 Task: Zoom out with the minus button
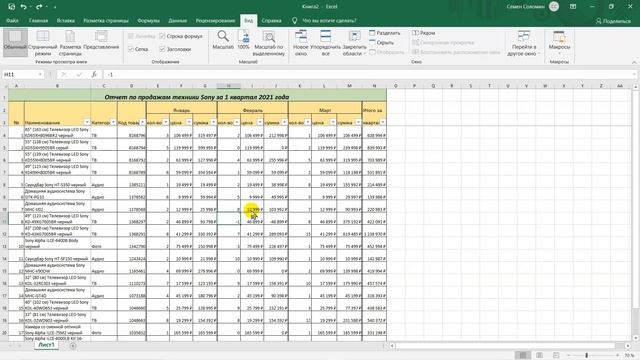tap(568, 356)
